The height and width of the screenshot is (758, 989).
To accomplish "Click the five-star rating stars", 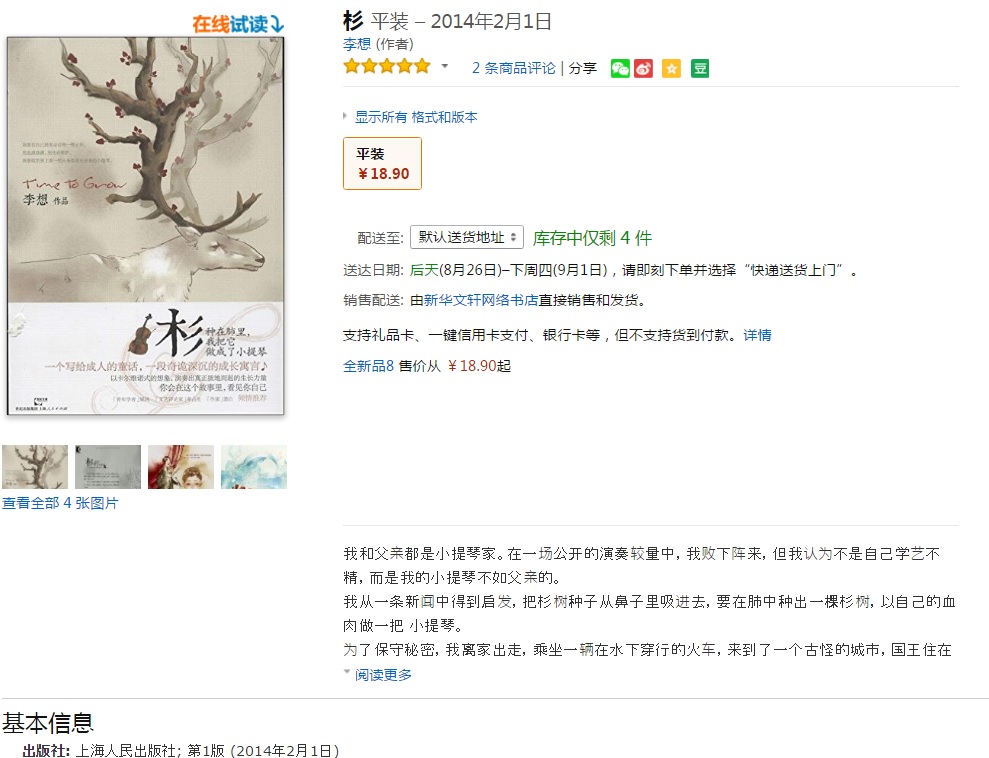I will point(387,66).
